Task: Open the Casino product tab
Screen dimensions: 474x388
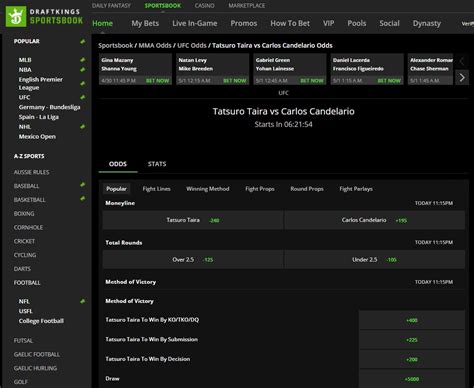Action: coord(205,6)
